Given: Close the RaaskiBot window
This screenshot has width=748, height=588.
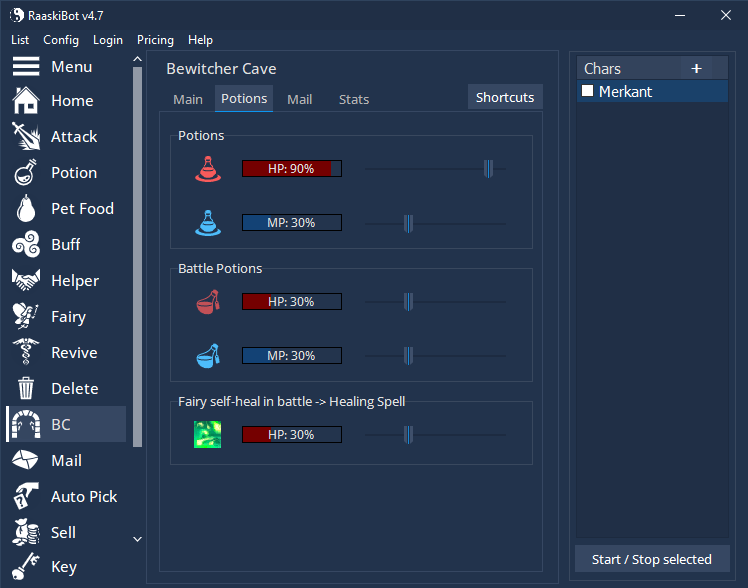Looking at the screenshot, I should [x=726, y=16].
